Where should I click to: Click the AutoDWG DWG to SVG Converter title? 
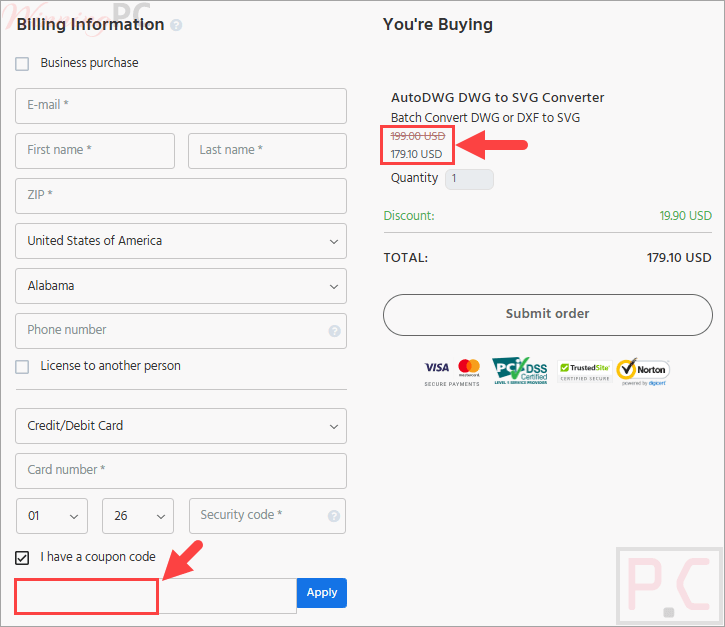point(498,98)
